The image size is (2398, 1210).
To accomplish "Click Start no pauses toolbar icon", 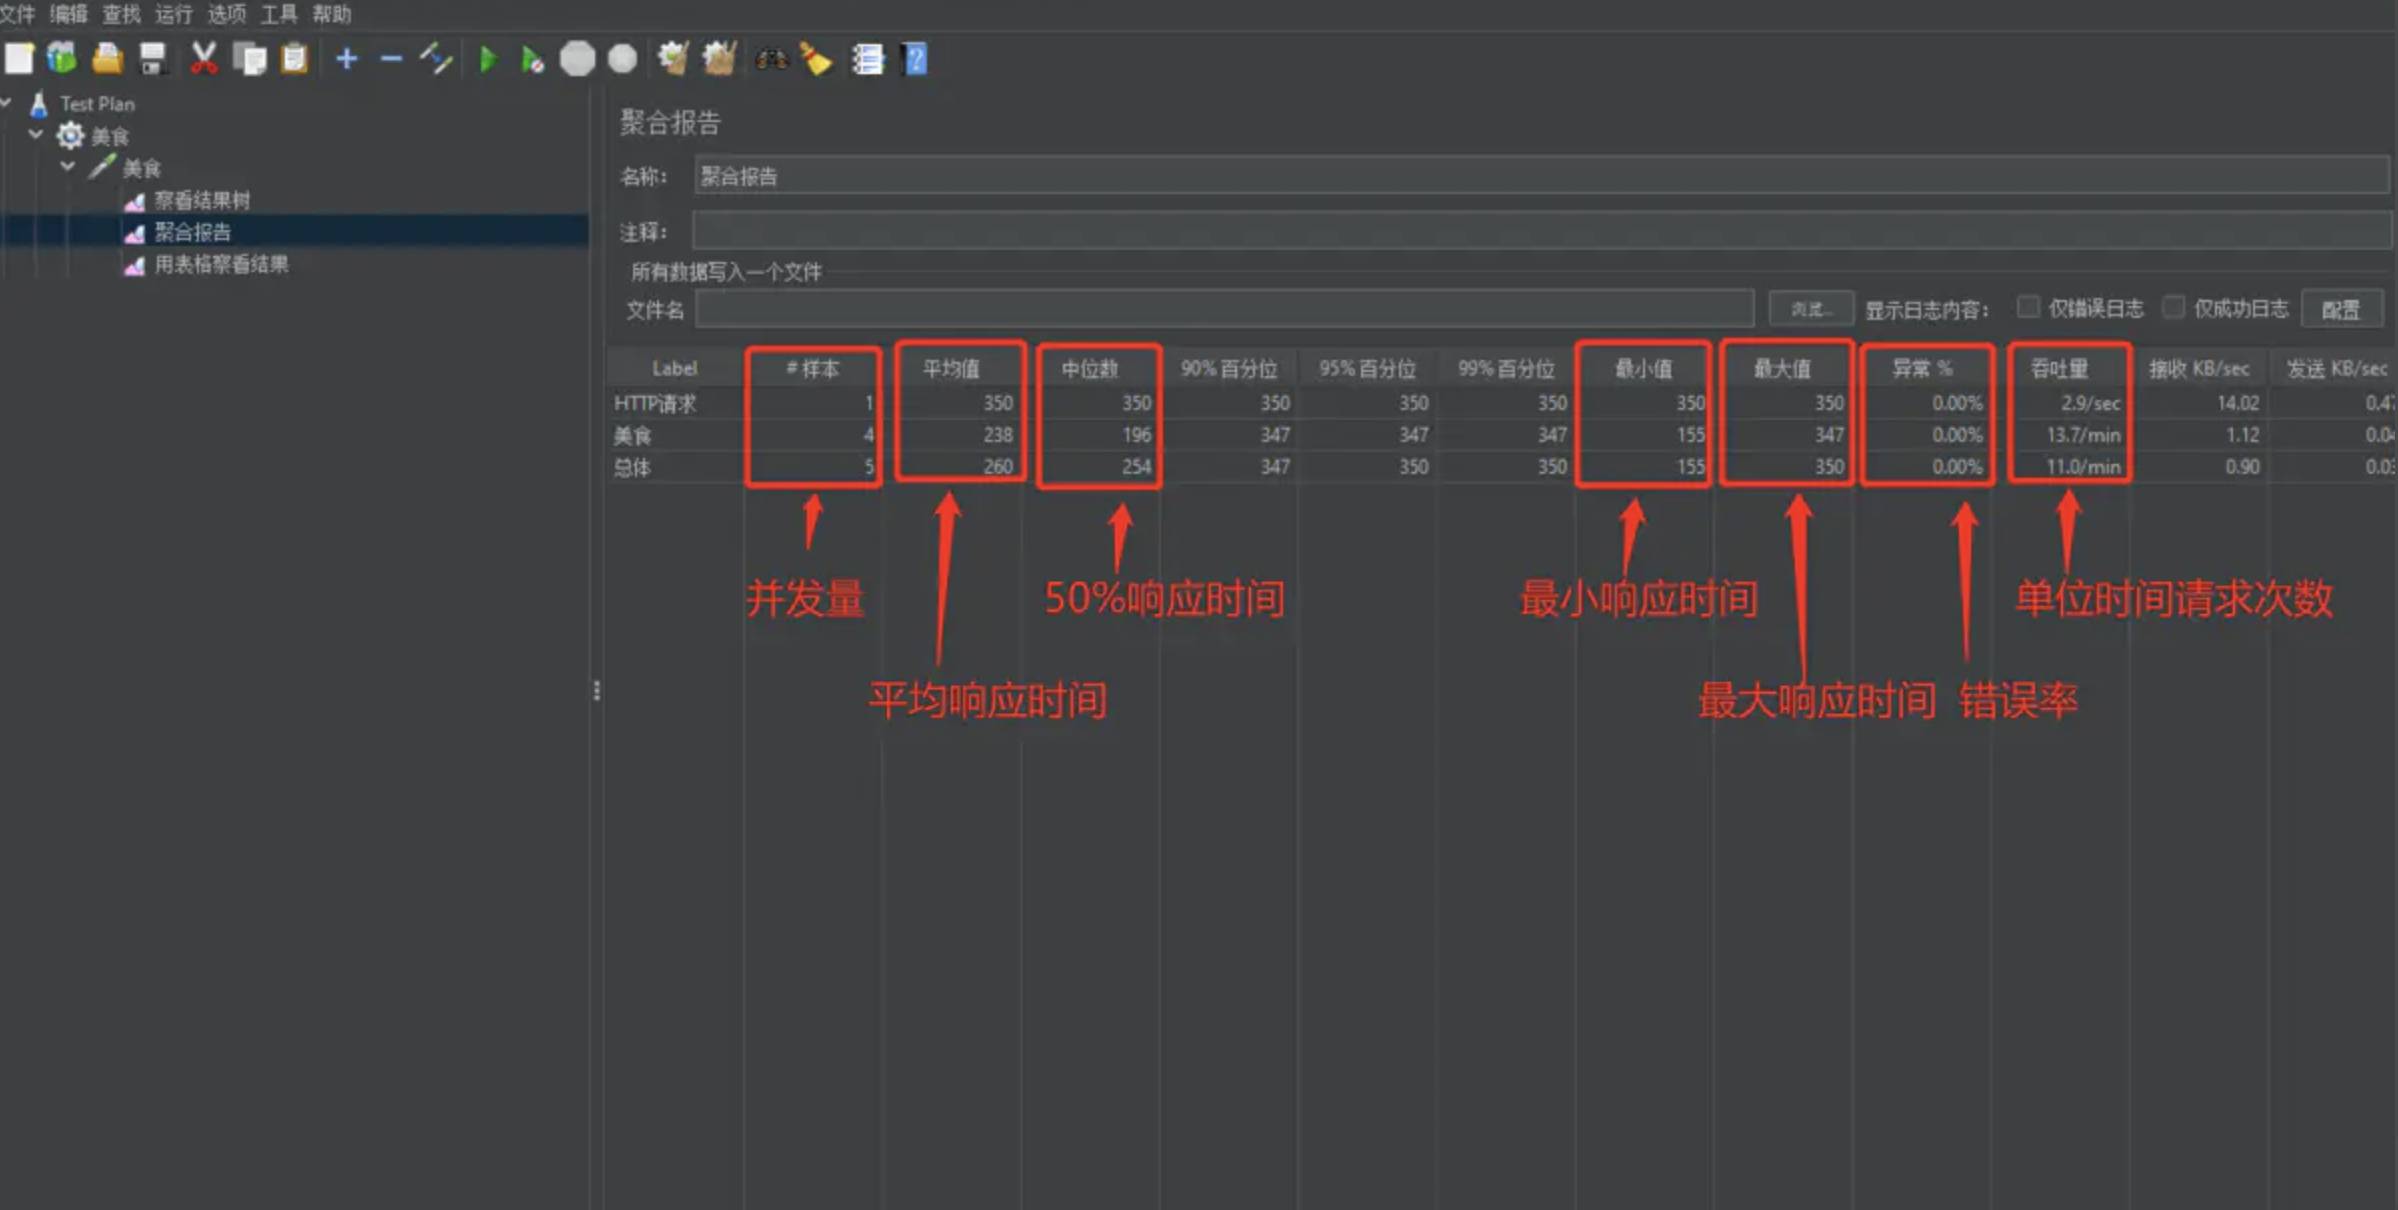I will pos(532,60).
